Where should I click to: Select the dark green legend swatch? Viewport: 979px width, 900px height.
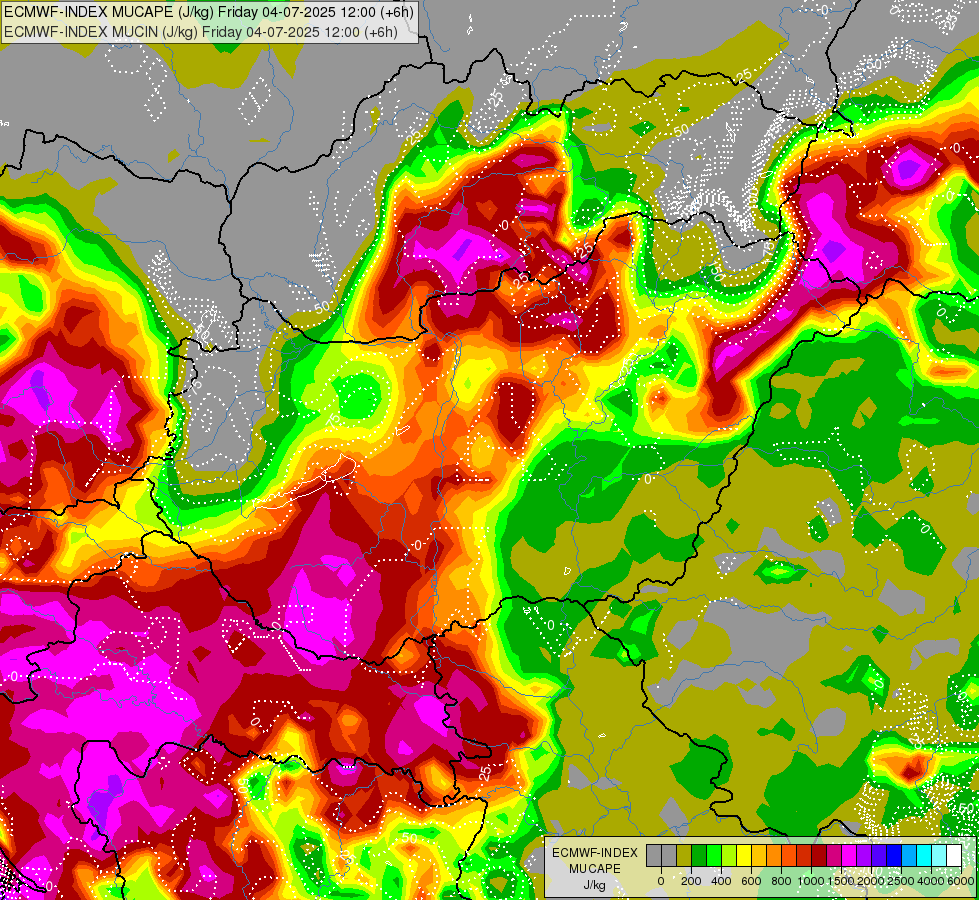tap(699, 856)
